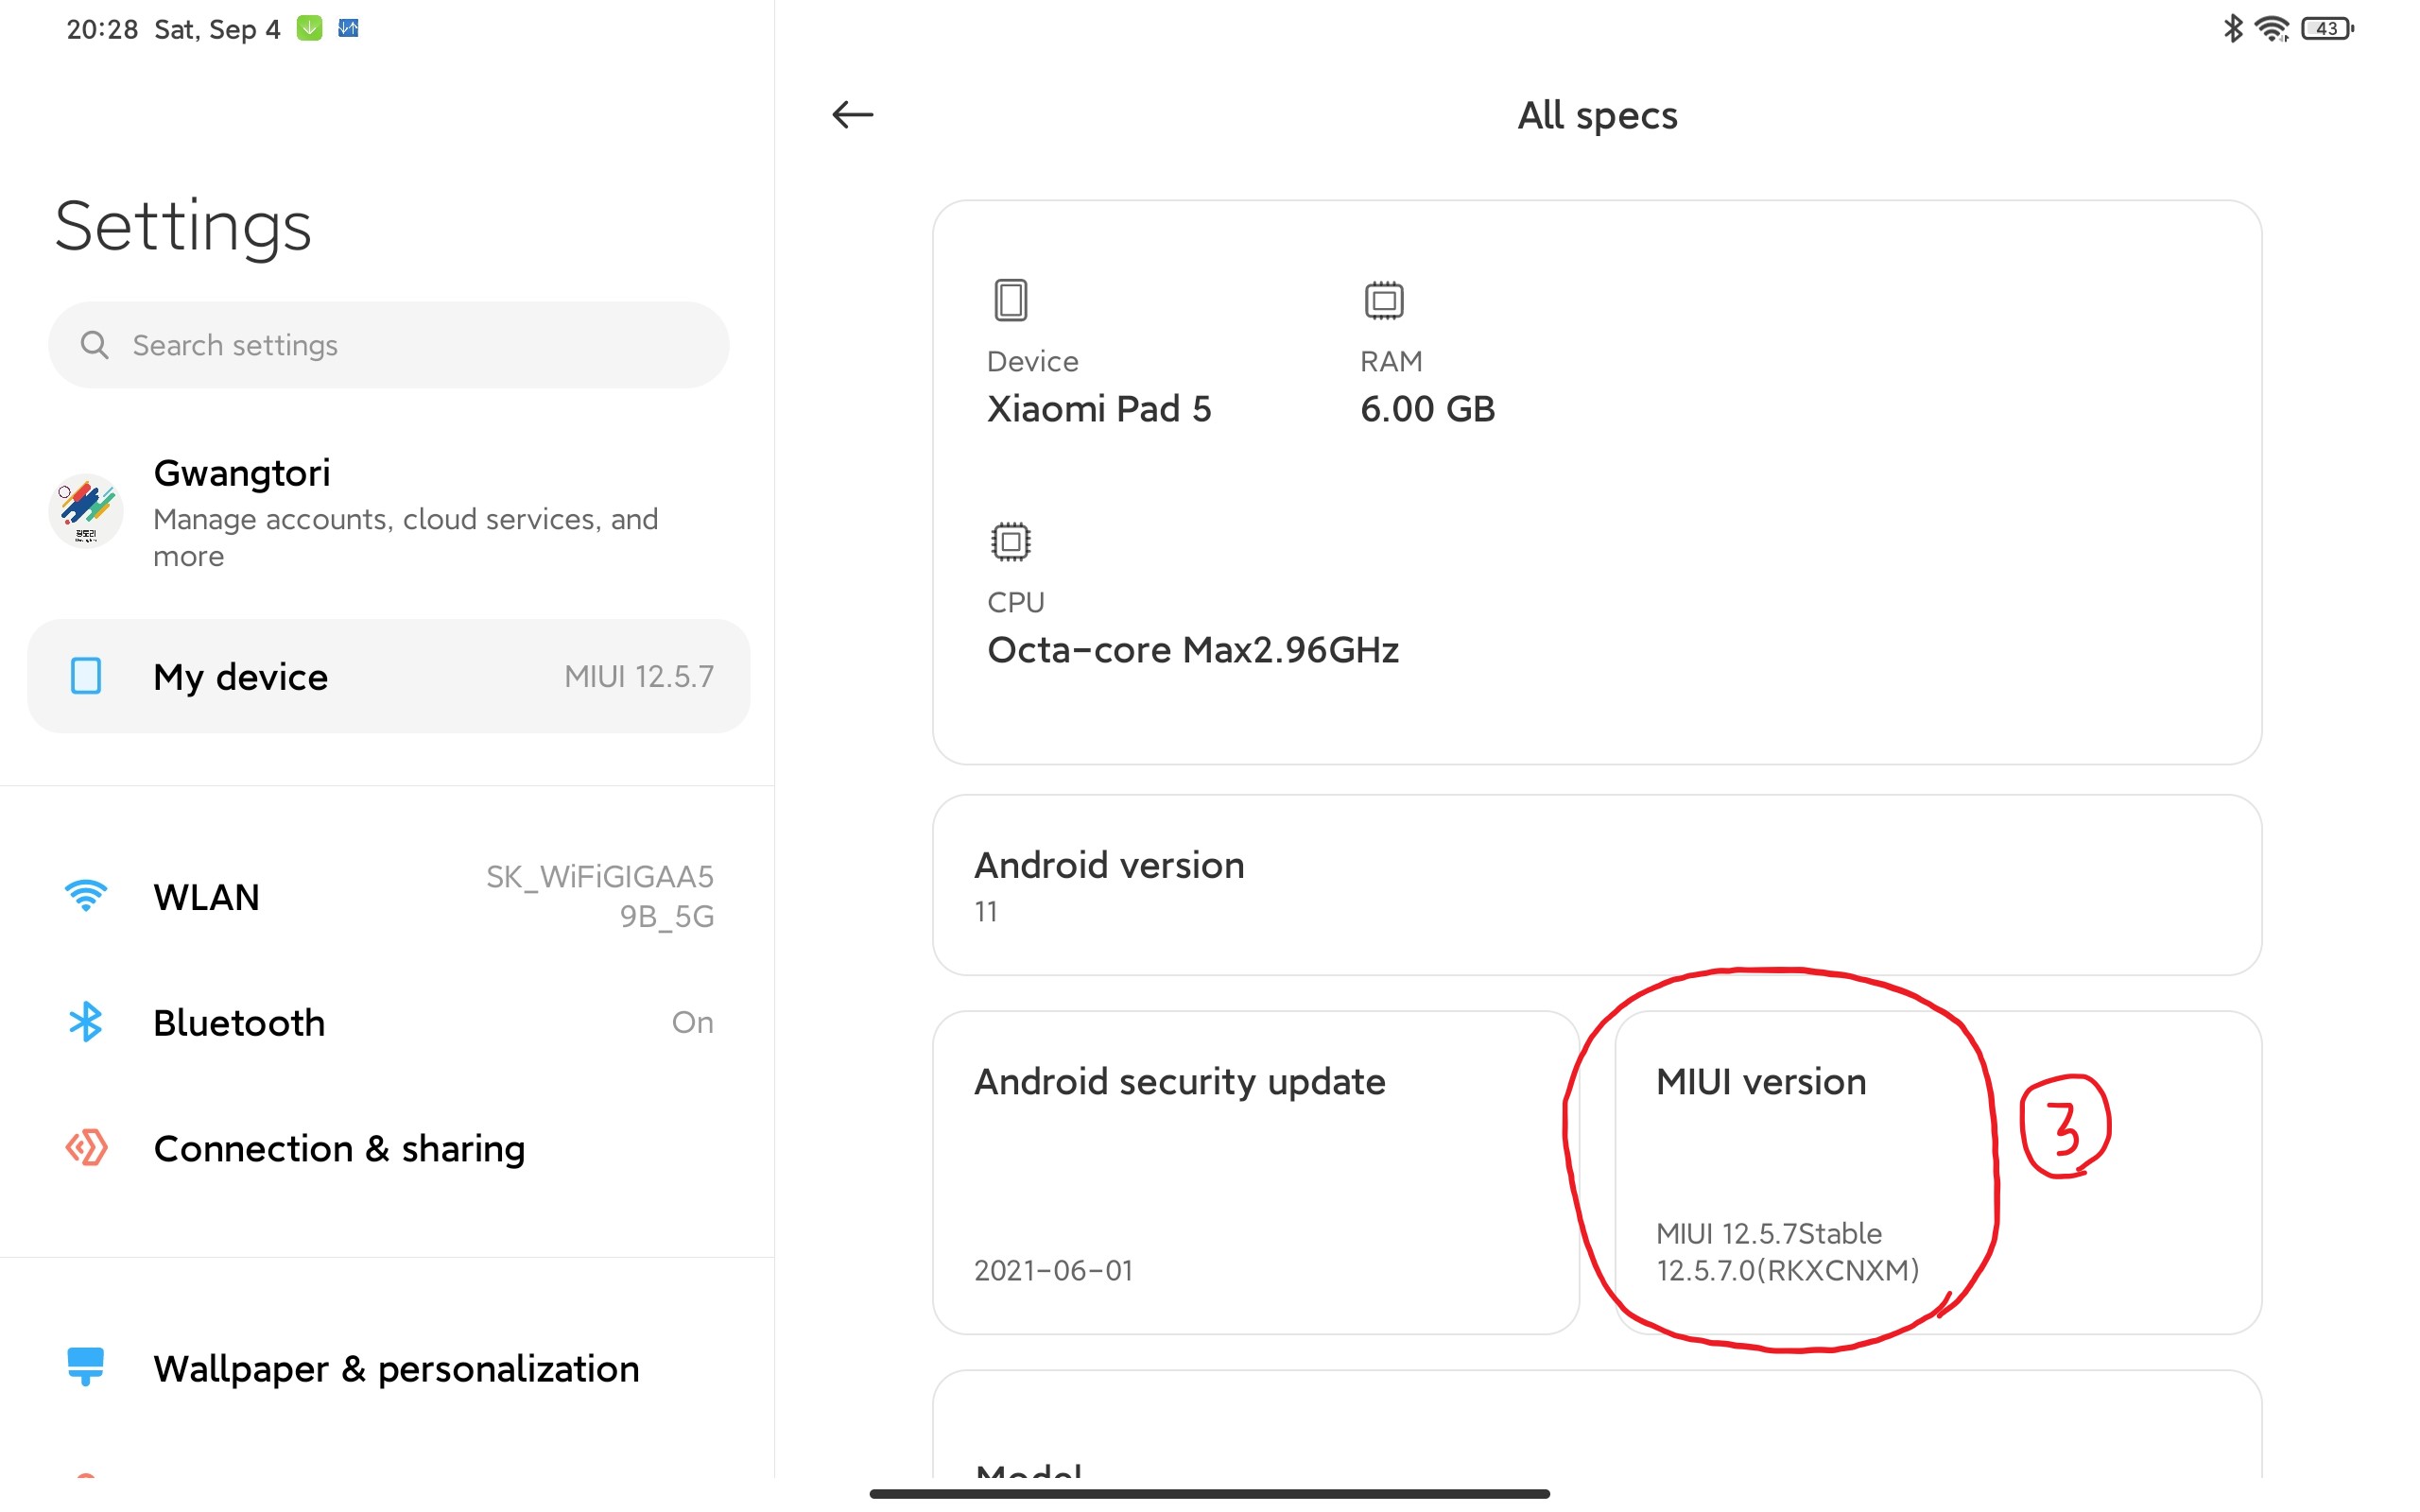2420x1512 pixels.
Task: Click the Bluetooth icon in the status bar
Action: (2232, 29)
